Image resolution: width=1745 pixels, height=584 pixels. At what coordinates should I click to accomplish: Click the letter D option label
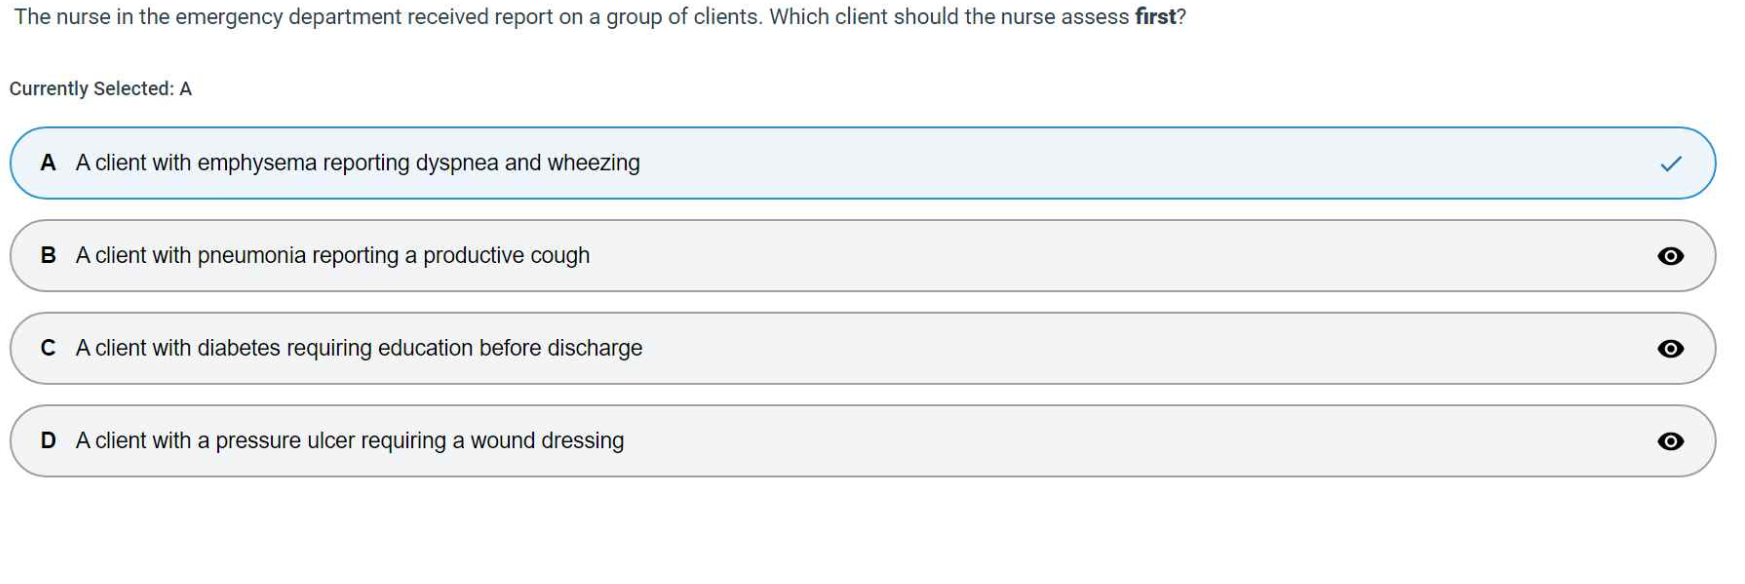click(48, 441)
